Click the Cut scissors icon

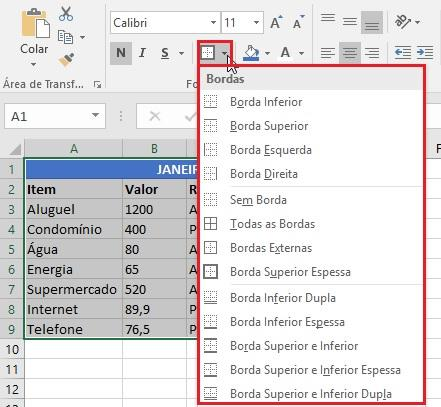tap(66, 14)
